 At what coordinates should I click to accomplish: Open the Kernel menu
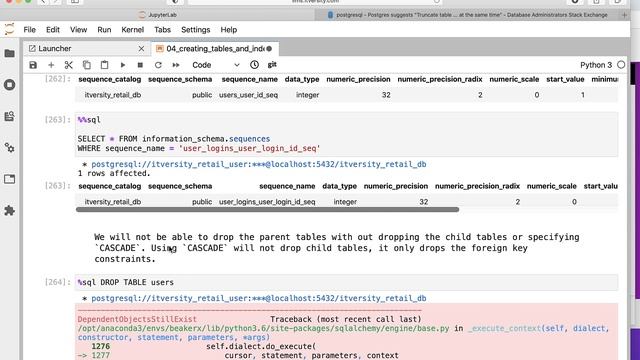tap(133, 30)
